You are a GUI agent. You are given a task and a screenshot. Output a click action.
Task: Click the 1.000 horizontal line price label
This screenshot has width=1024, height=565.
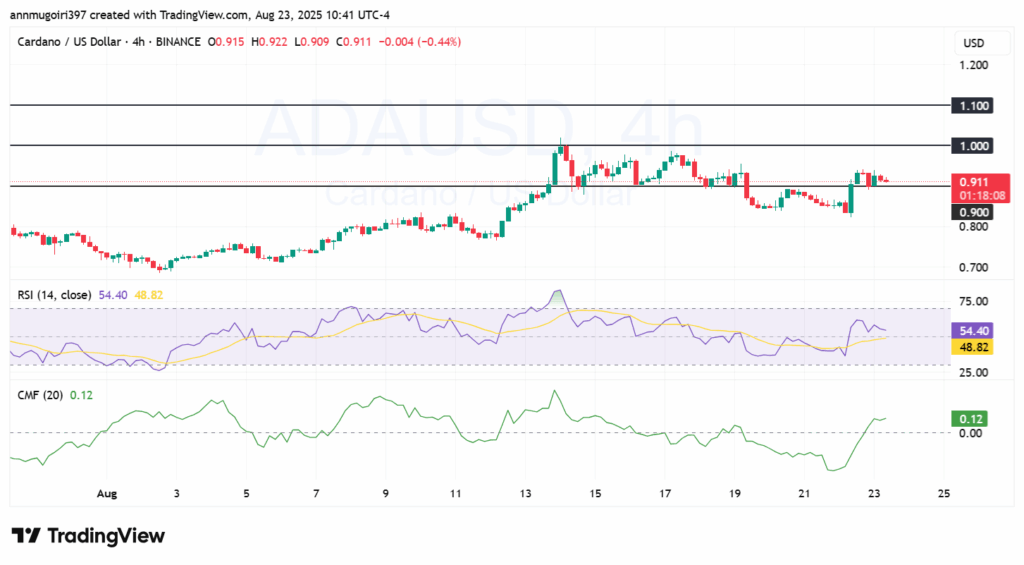[972, 146]
